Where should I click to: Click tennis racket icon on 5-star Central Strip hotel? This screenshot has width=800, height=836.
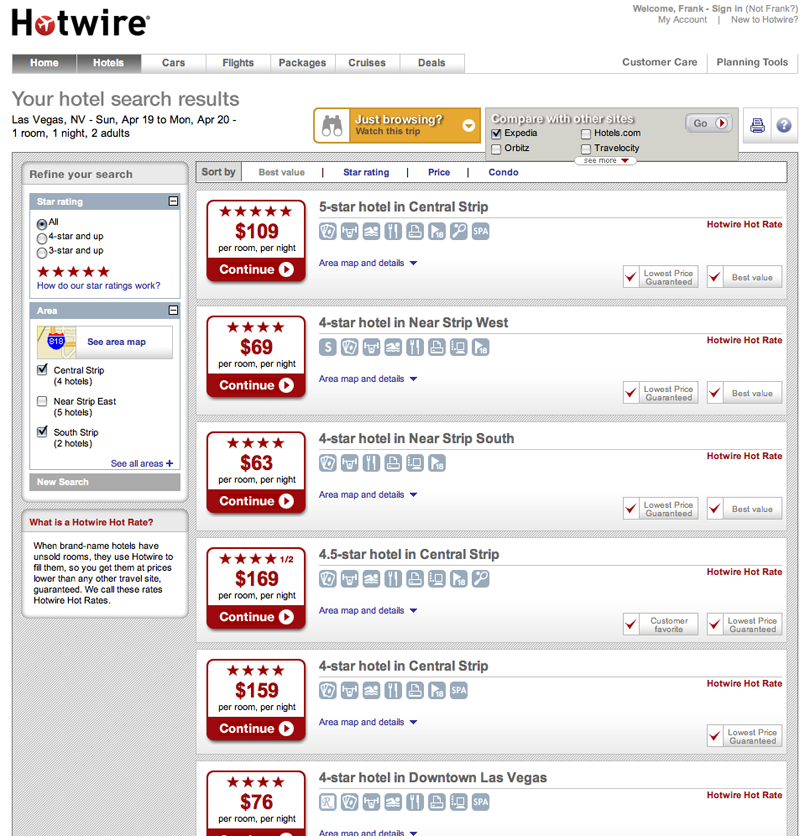pyautogui.click(x=459, y=231)
